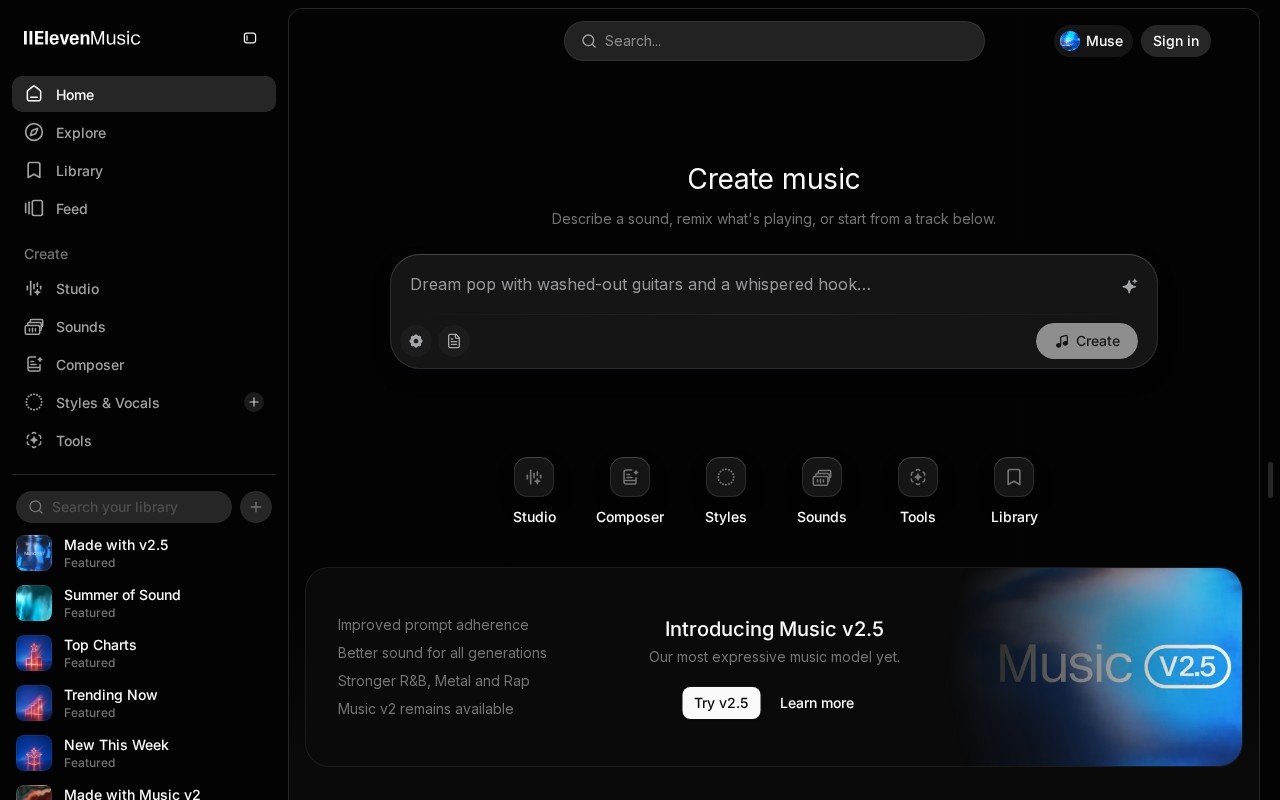Enhance the prompt with the sparkle icon
Image resolution: width=1280 pixels, height=800 pixels.
[x=1129, y=286]
